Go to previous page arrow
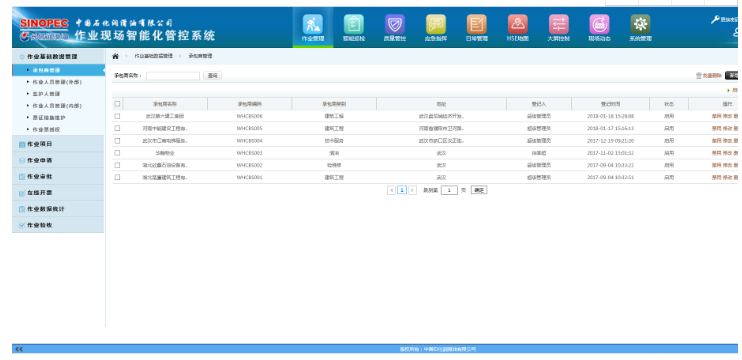The height and width of the screenshot is (360, 742). pyautogui.click(x=391, y=190)
